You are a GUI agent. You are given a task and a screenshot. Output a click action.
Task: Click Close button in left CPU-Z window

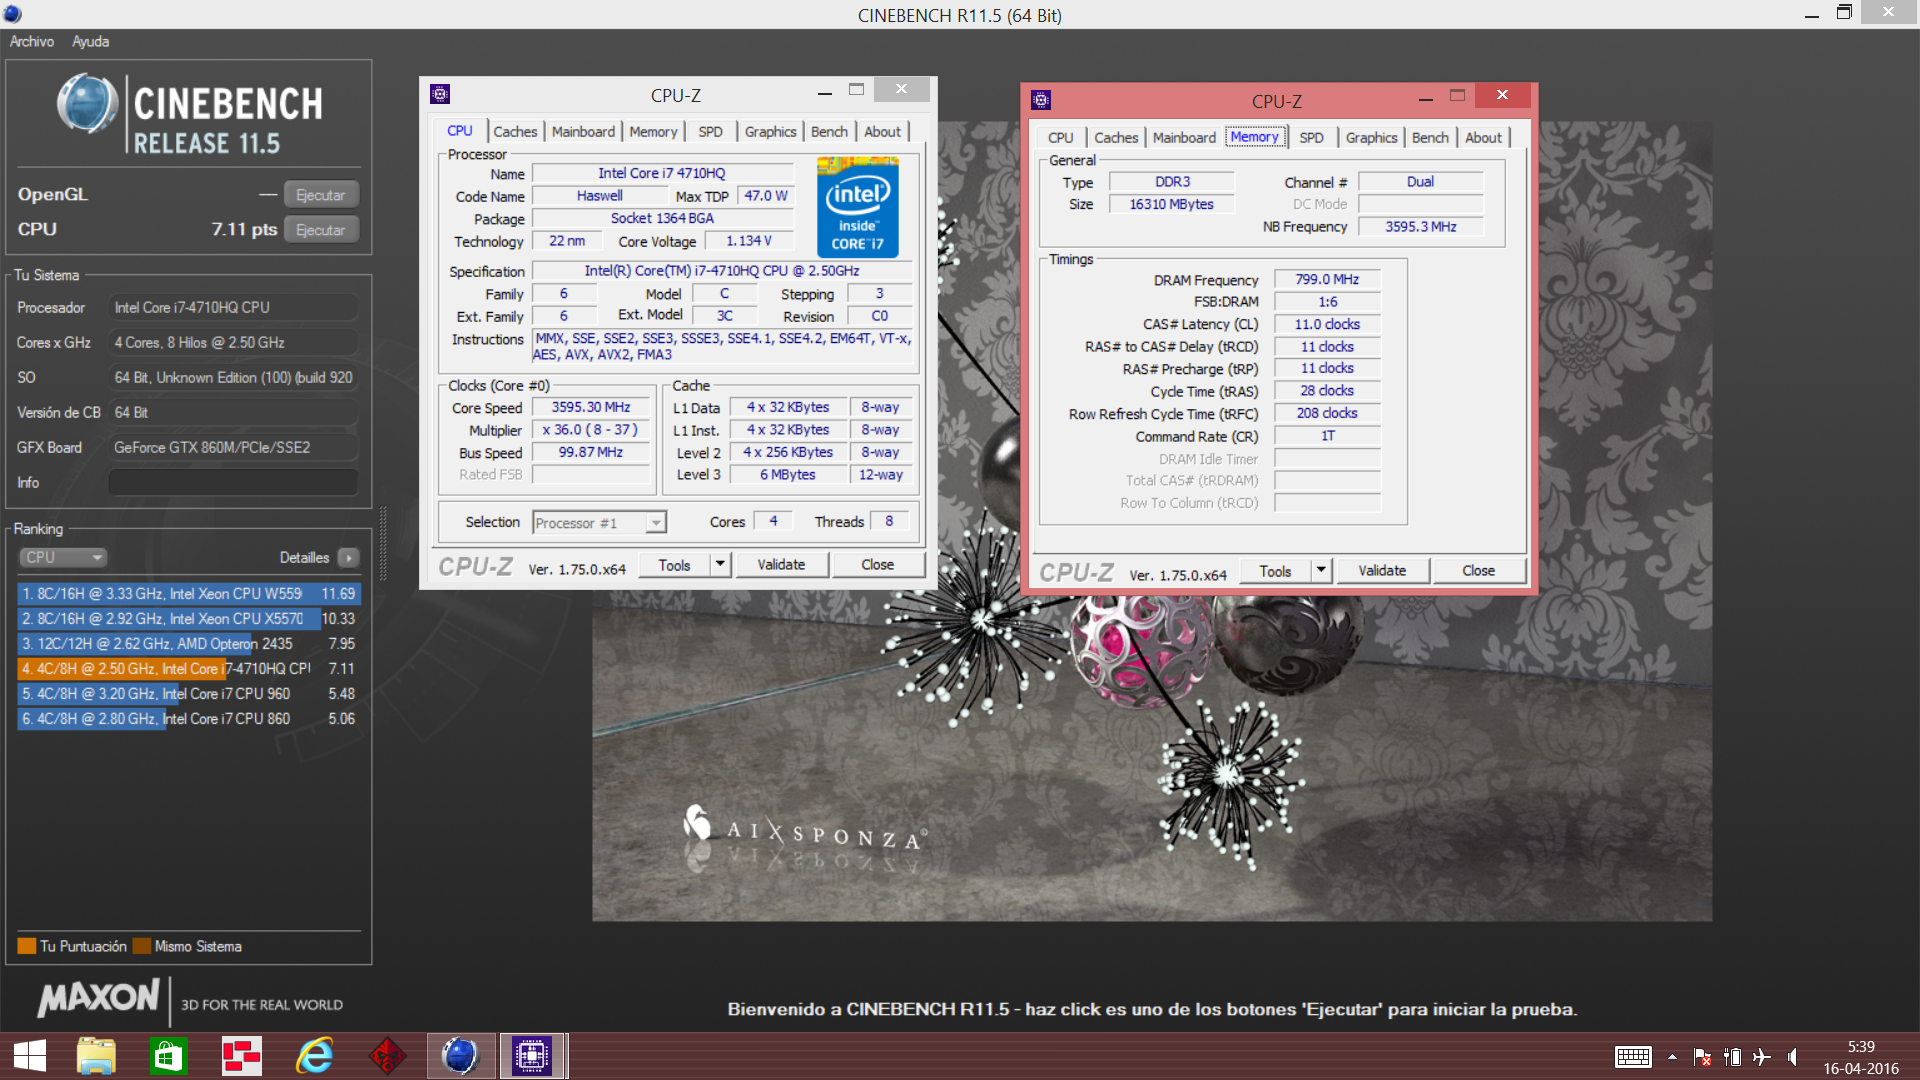pos(878,565)
